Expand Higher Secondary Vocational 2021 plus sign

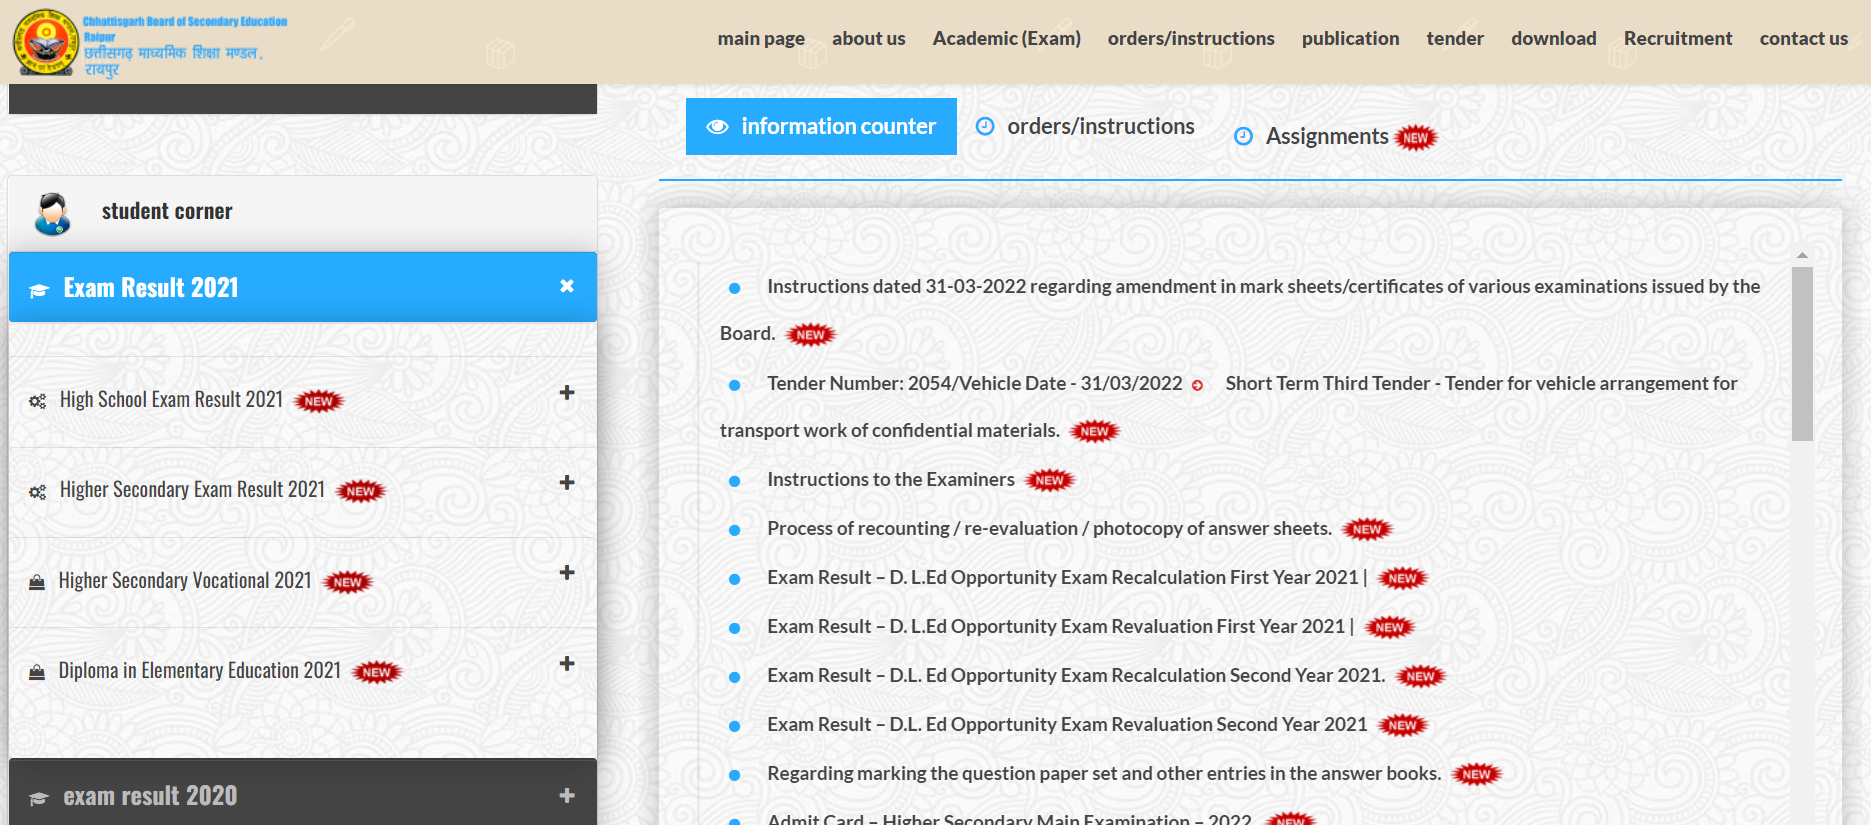[x=567, y=573]
